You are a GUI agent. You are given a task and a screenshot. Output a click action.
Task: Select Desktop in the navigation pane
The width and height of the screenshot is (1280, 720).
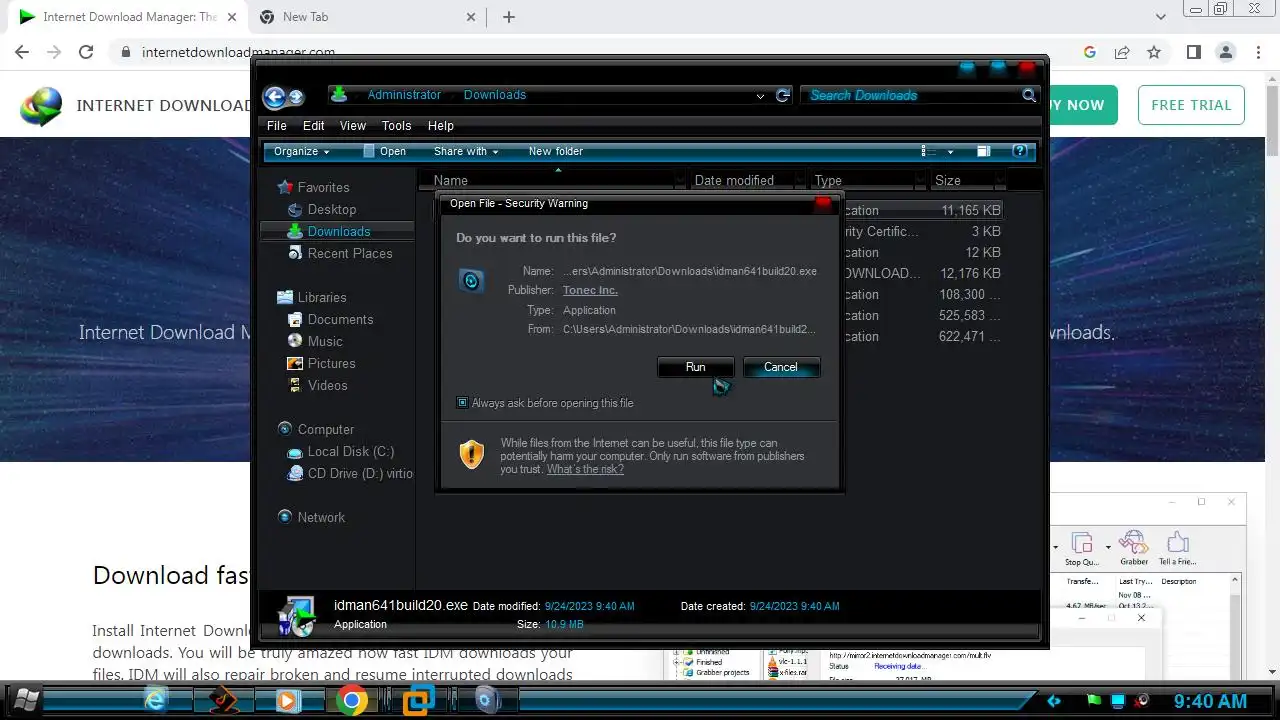click(322, 209)
